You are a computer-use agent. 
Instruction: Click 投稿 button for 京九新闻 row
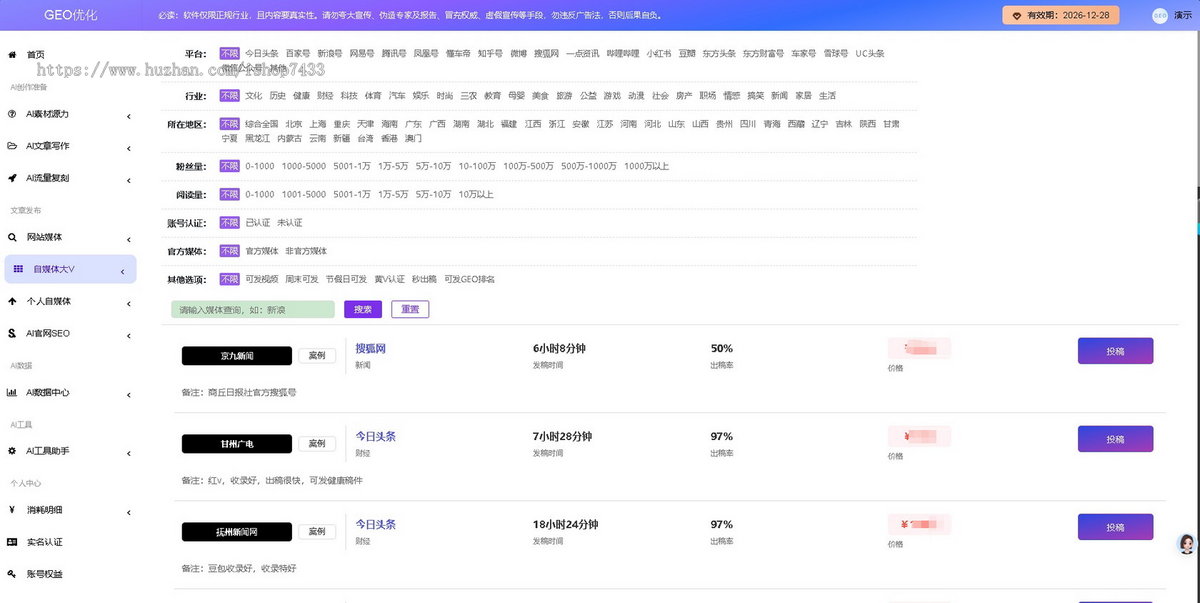1115,351
